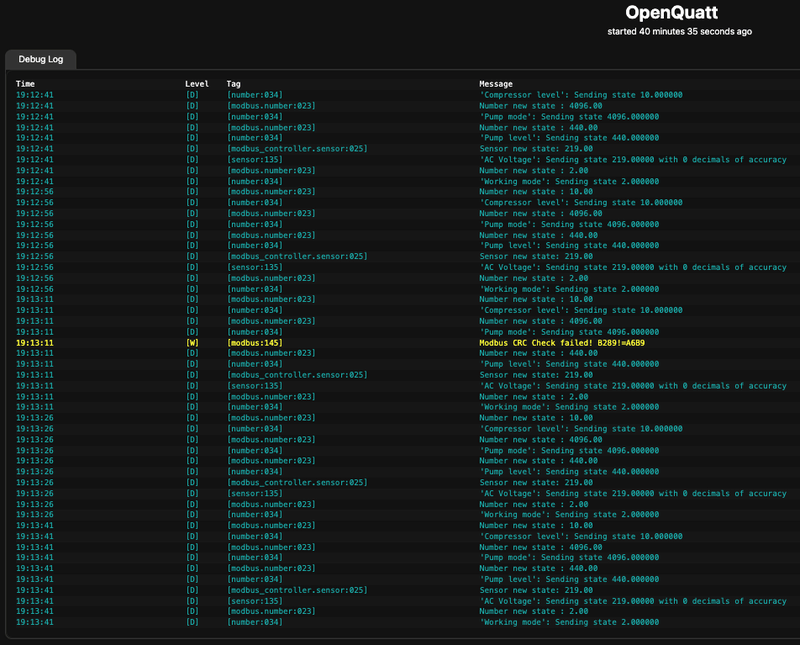Select the 'Pump mode' message logged at 19:12:56
Viewport: 800px width, 645px height.
(569, 225)
